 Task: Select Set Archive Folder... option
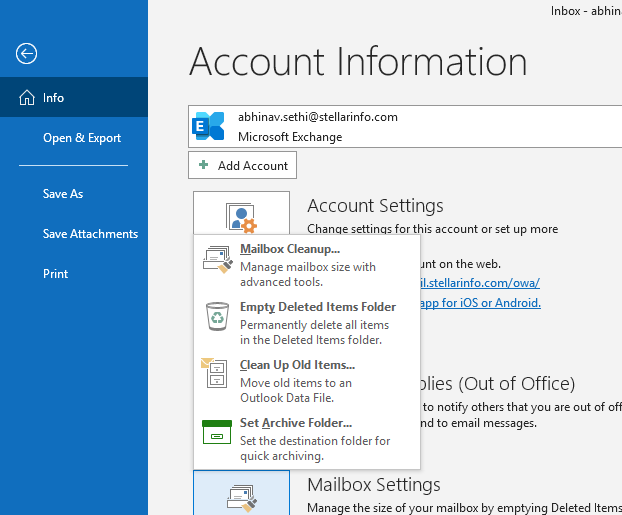[307, 439]
